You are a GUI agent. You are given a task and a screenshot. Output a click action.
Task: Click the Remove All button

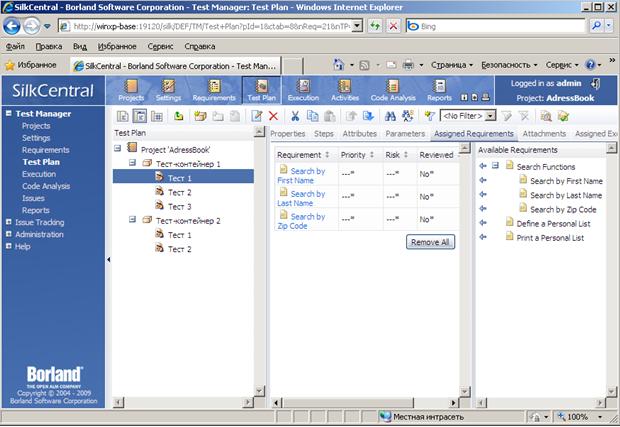[430, 242]
